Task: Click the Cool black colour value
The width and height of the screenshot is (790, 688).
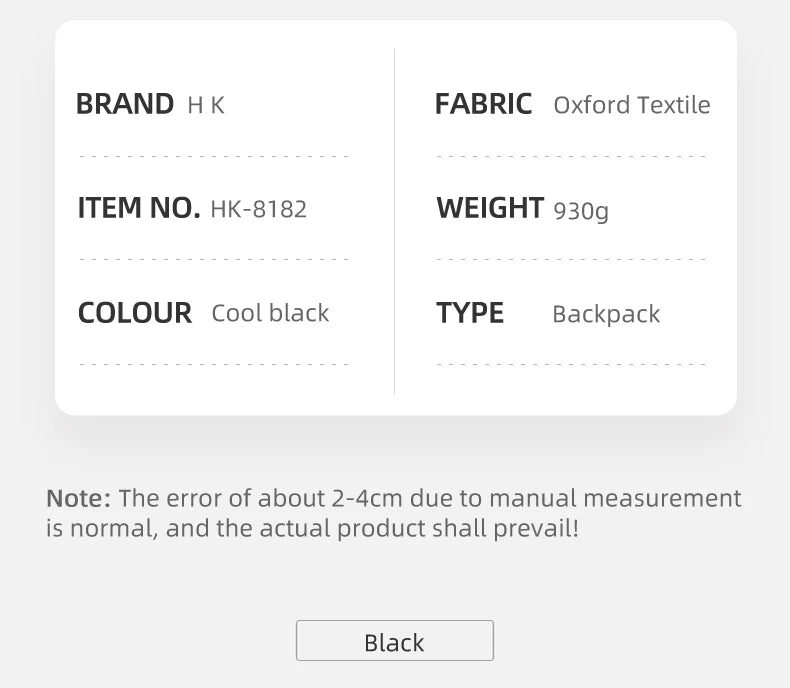Action: pyautogui.click(x=270, y=313)
